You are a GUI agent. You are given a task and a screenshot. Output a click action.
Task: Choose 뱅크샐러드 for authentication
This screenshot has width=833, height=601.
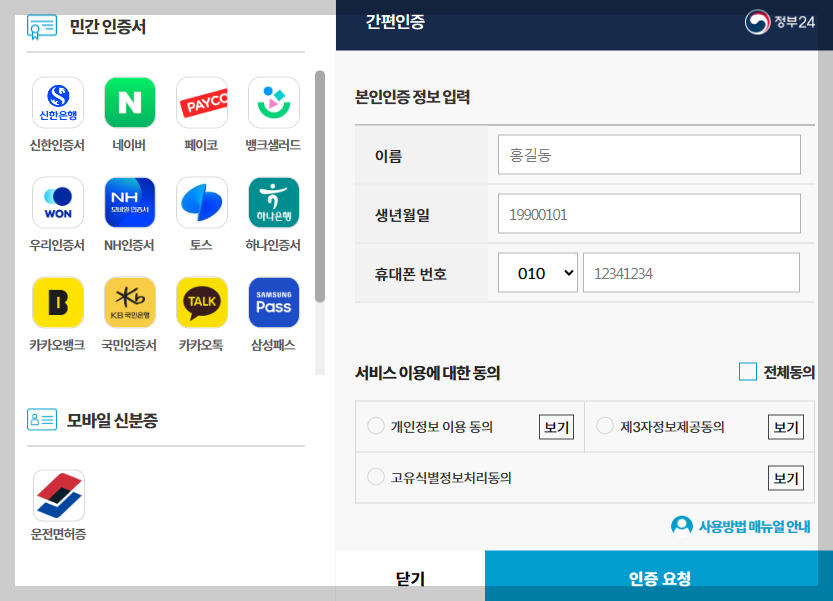272,103
